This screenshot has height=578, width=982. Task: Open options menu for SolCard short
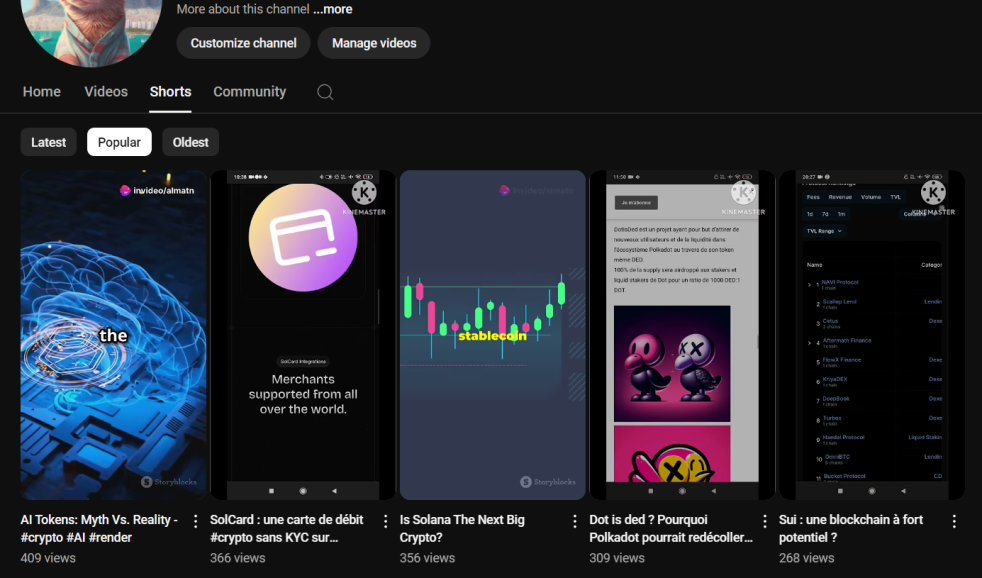point(385,521)
